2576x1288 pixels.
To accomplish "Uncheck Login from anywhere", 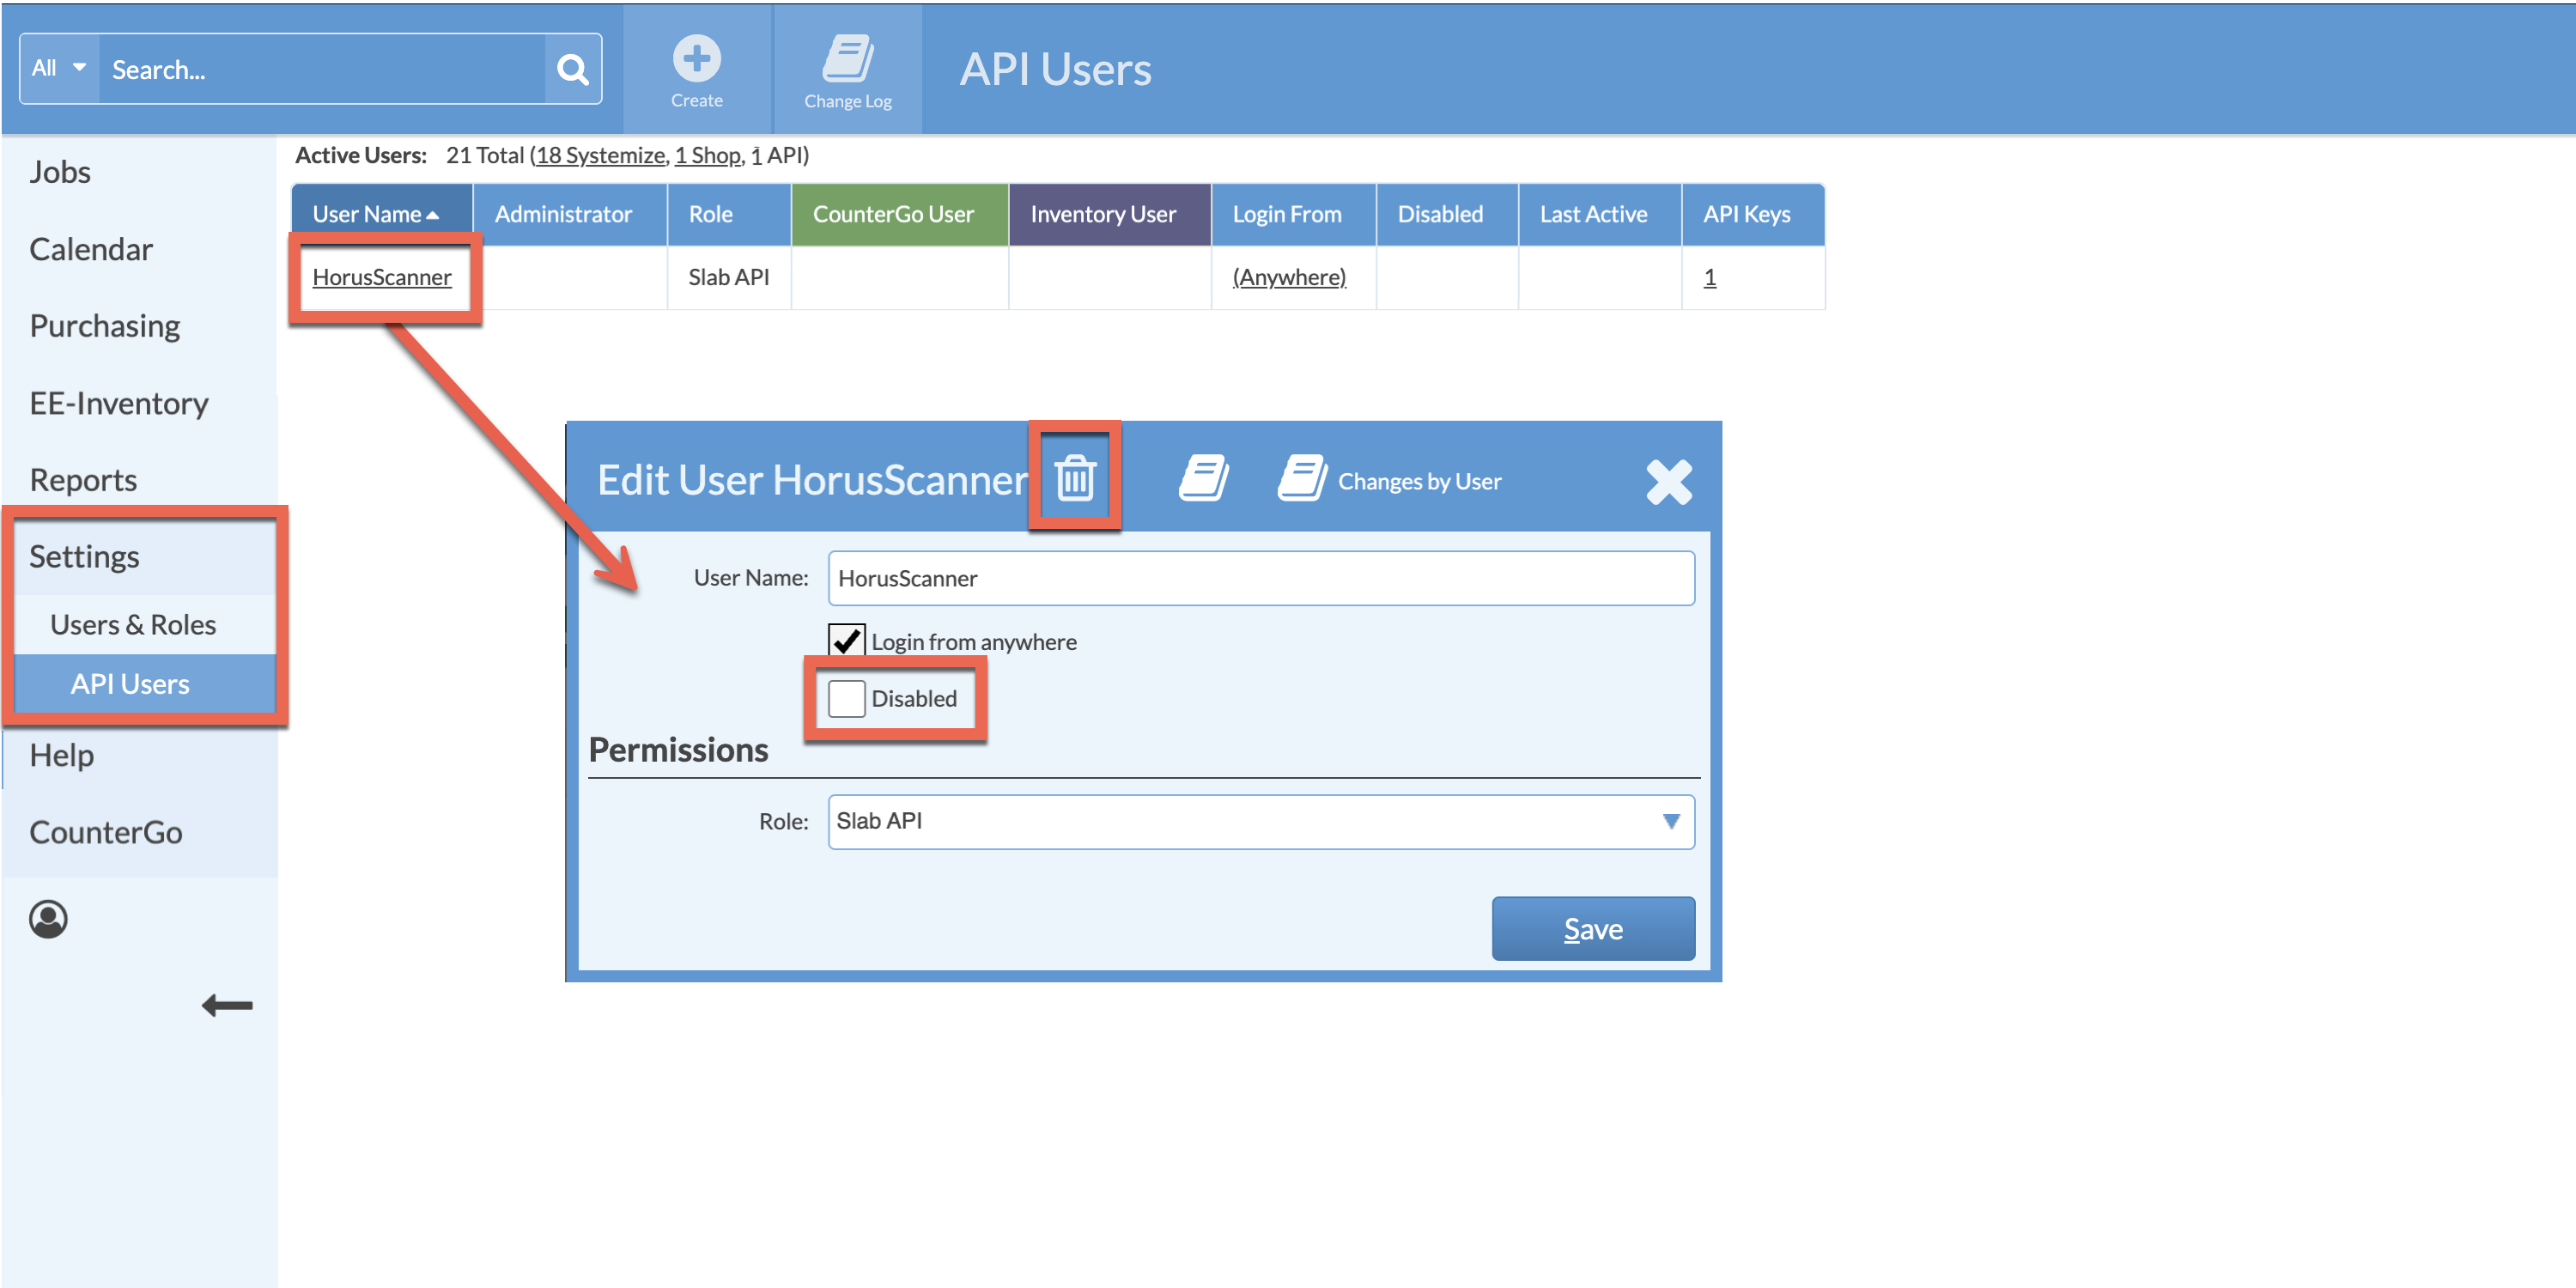I will coord(845,640).
